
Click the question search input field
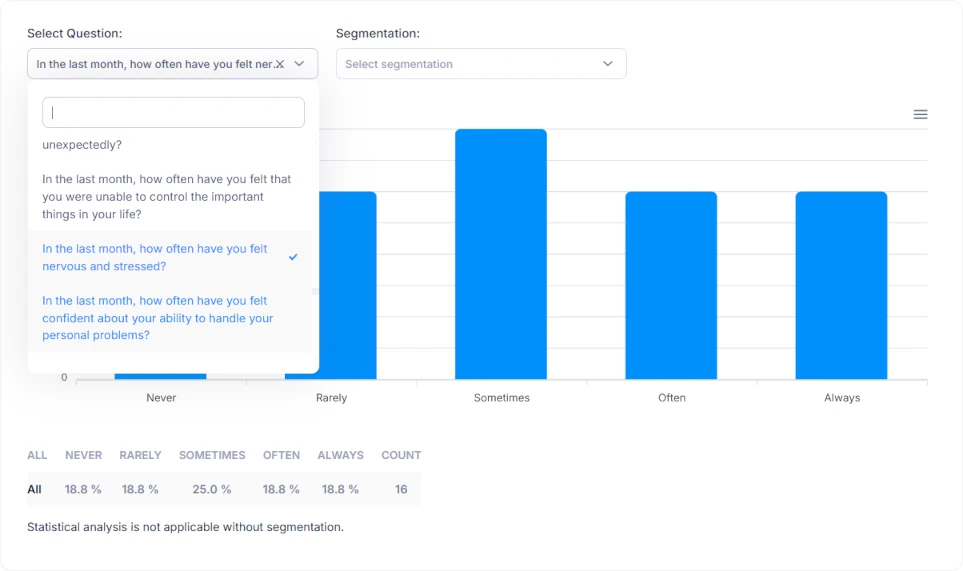click(x=173, y=112)
